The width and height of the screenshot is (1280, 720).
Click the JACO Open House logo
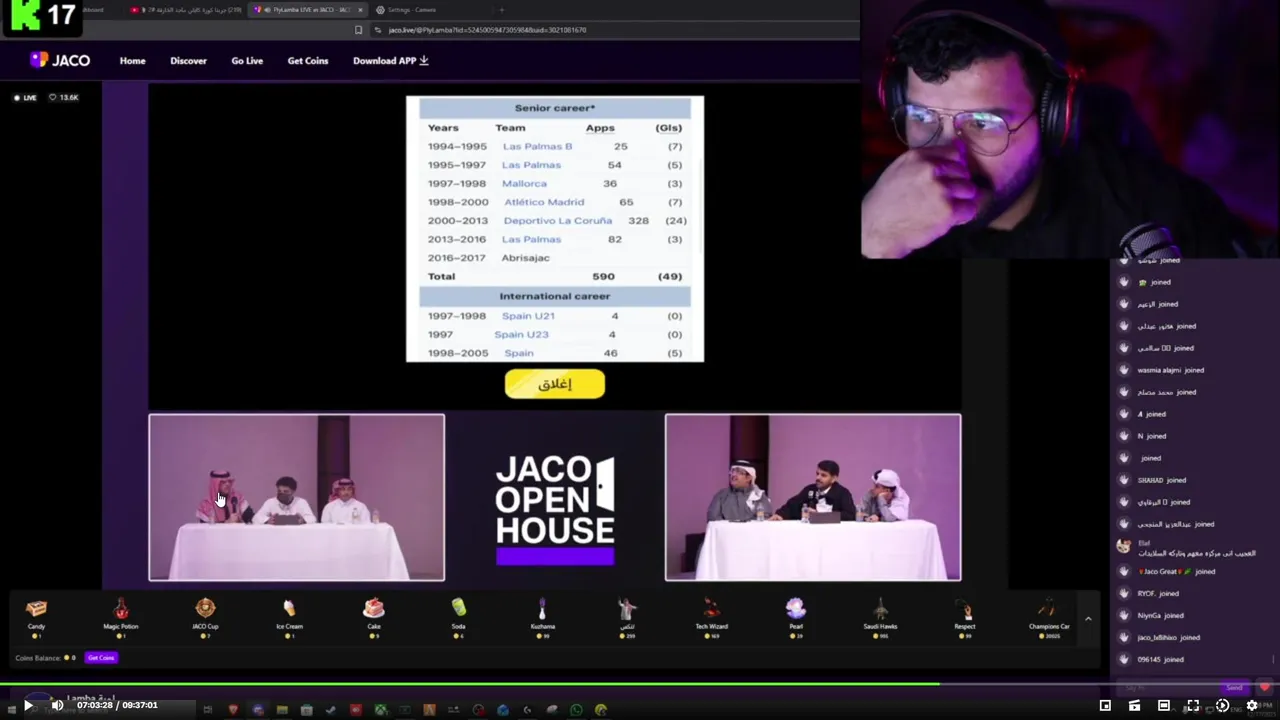[x=555, y=510]
